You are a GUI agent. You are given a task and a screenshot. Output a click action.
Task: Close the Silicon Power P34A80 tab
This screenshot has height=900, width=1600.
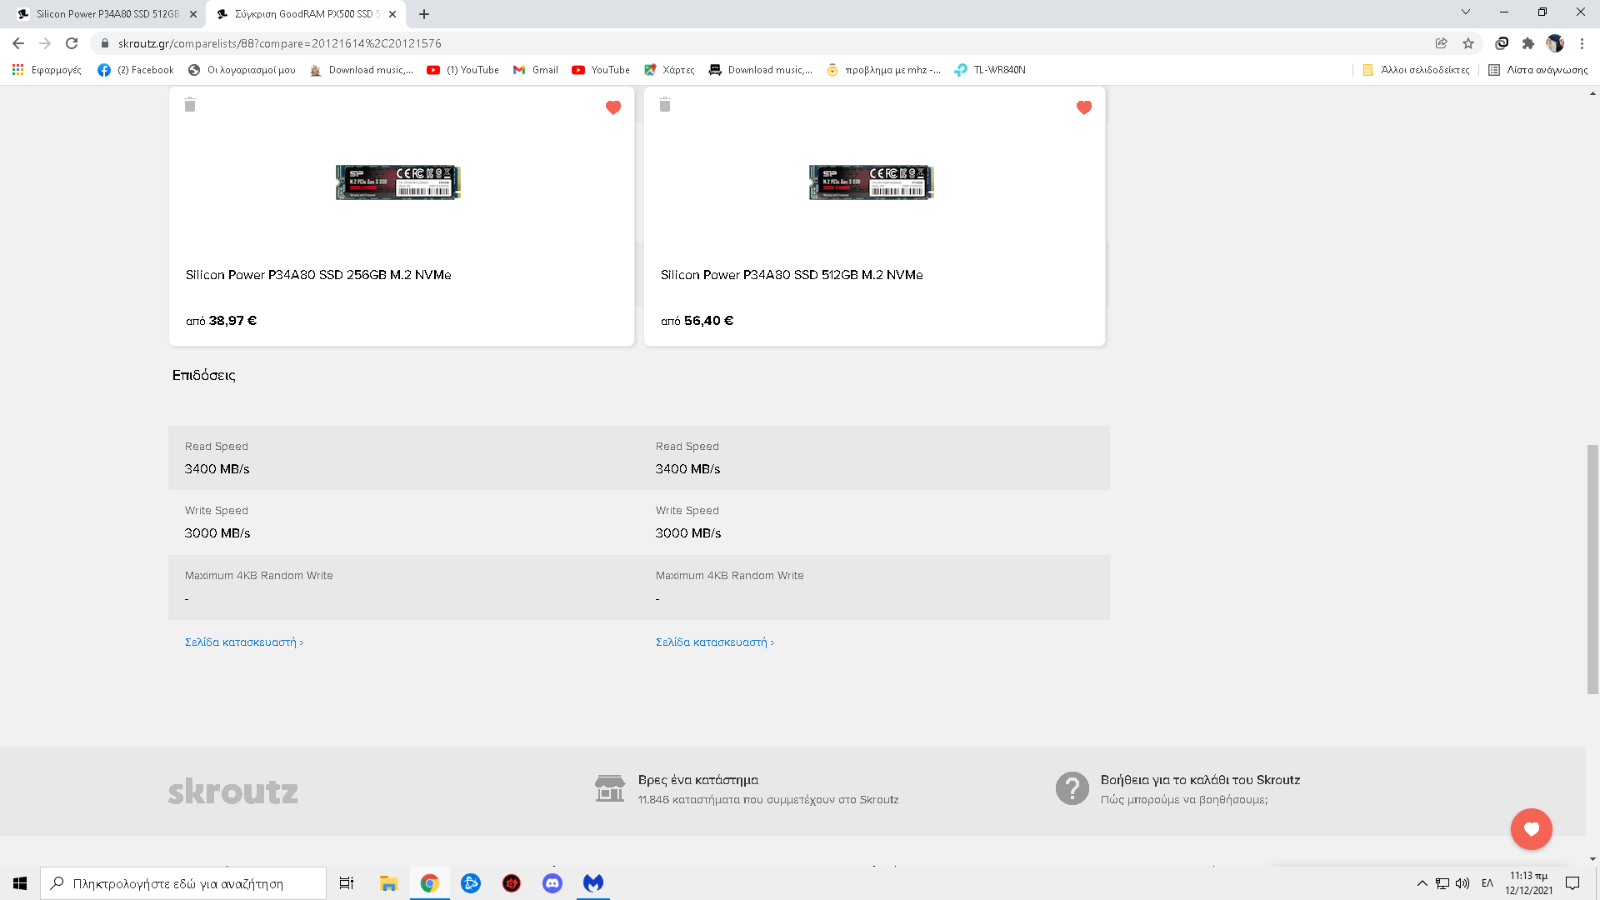[x=193, y=14]
